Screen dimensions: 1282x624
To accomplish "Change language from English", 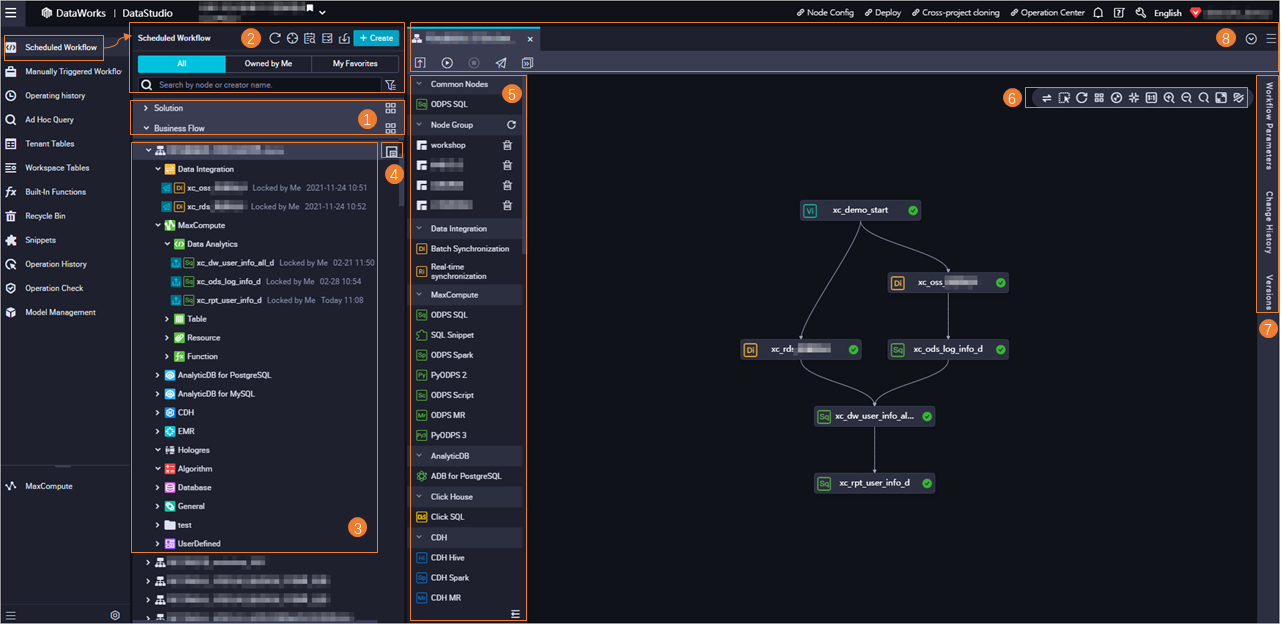I will click(x=1167, y=13).
